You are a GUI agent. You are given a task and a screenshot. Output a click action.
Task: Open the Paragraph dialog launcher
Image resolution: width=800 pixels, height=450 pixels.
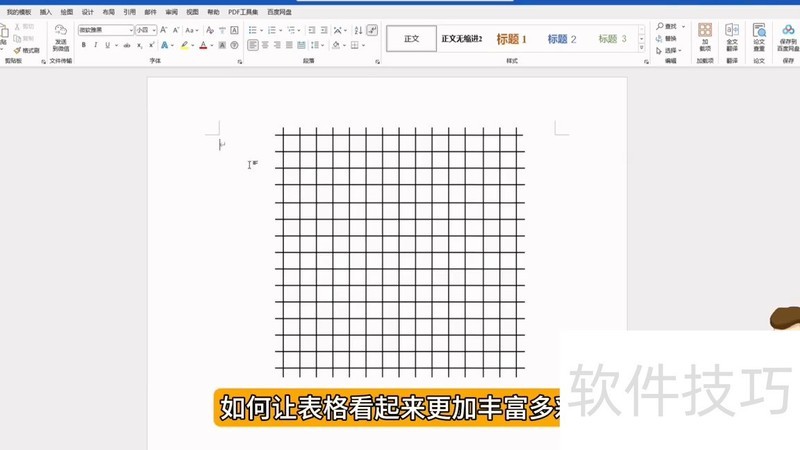coord(378,61)
